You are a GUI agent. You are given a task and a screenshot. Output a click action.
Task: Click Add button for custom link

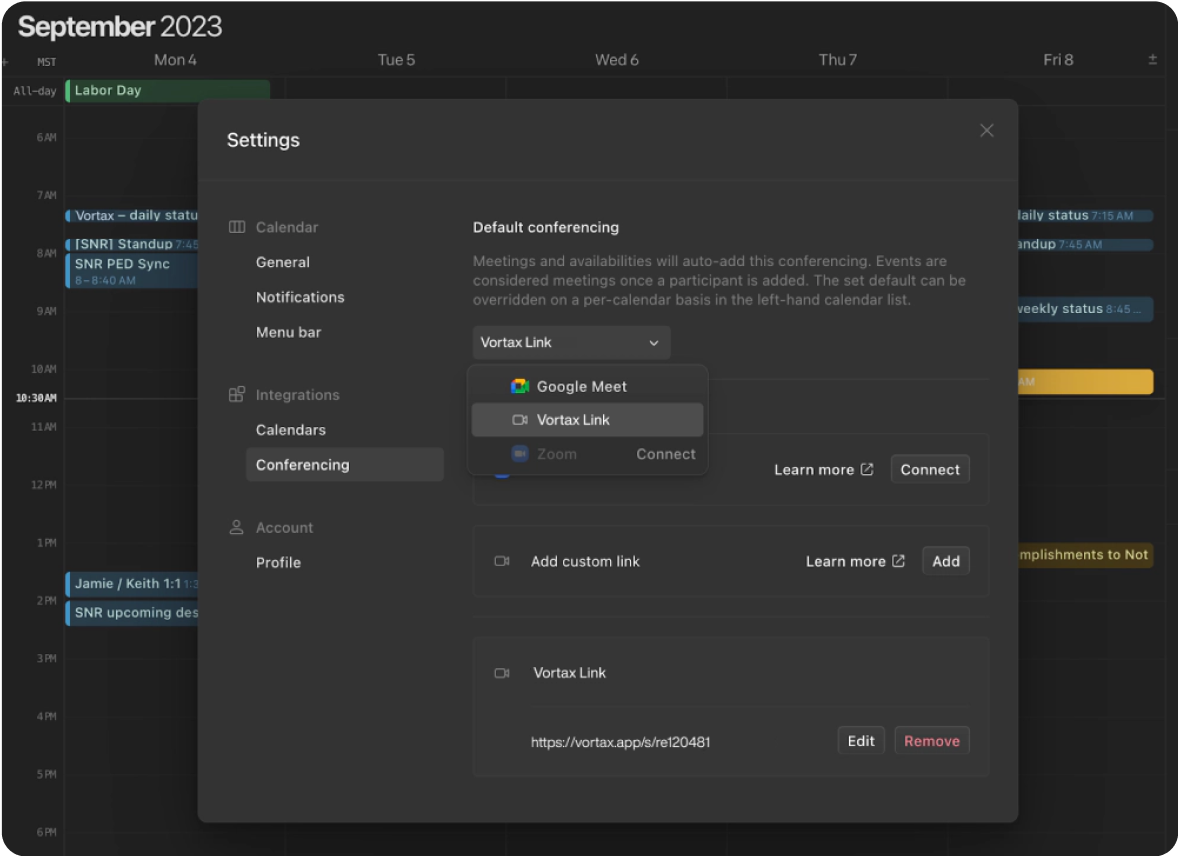pos(945,561)
